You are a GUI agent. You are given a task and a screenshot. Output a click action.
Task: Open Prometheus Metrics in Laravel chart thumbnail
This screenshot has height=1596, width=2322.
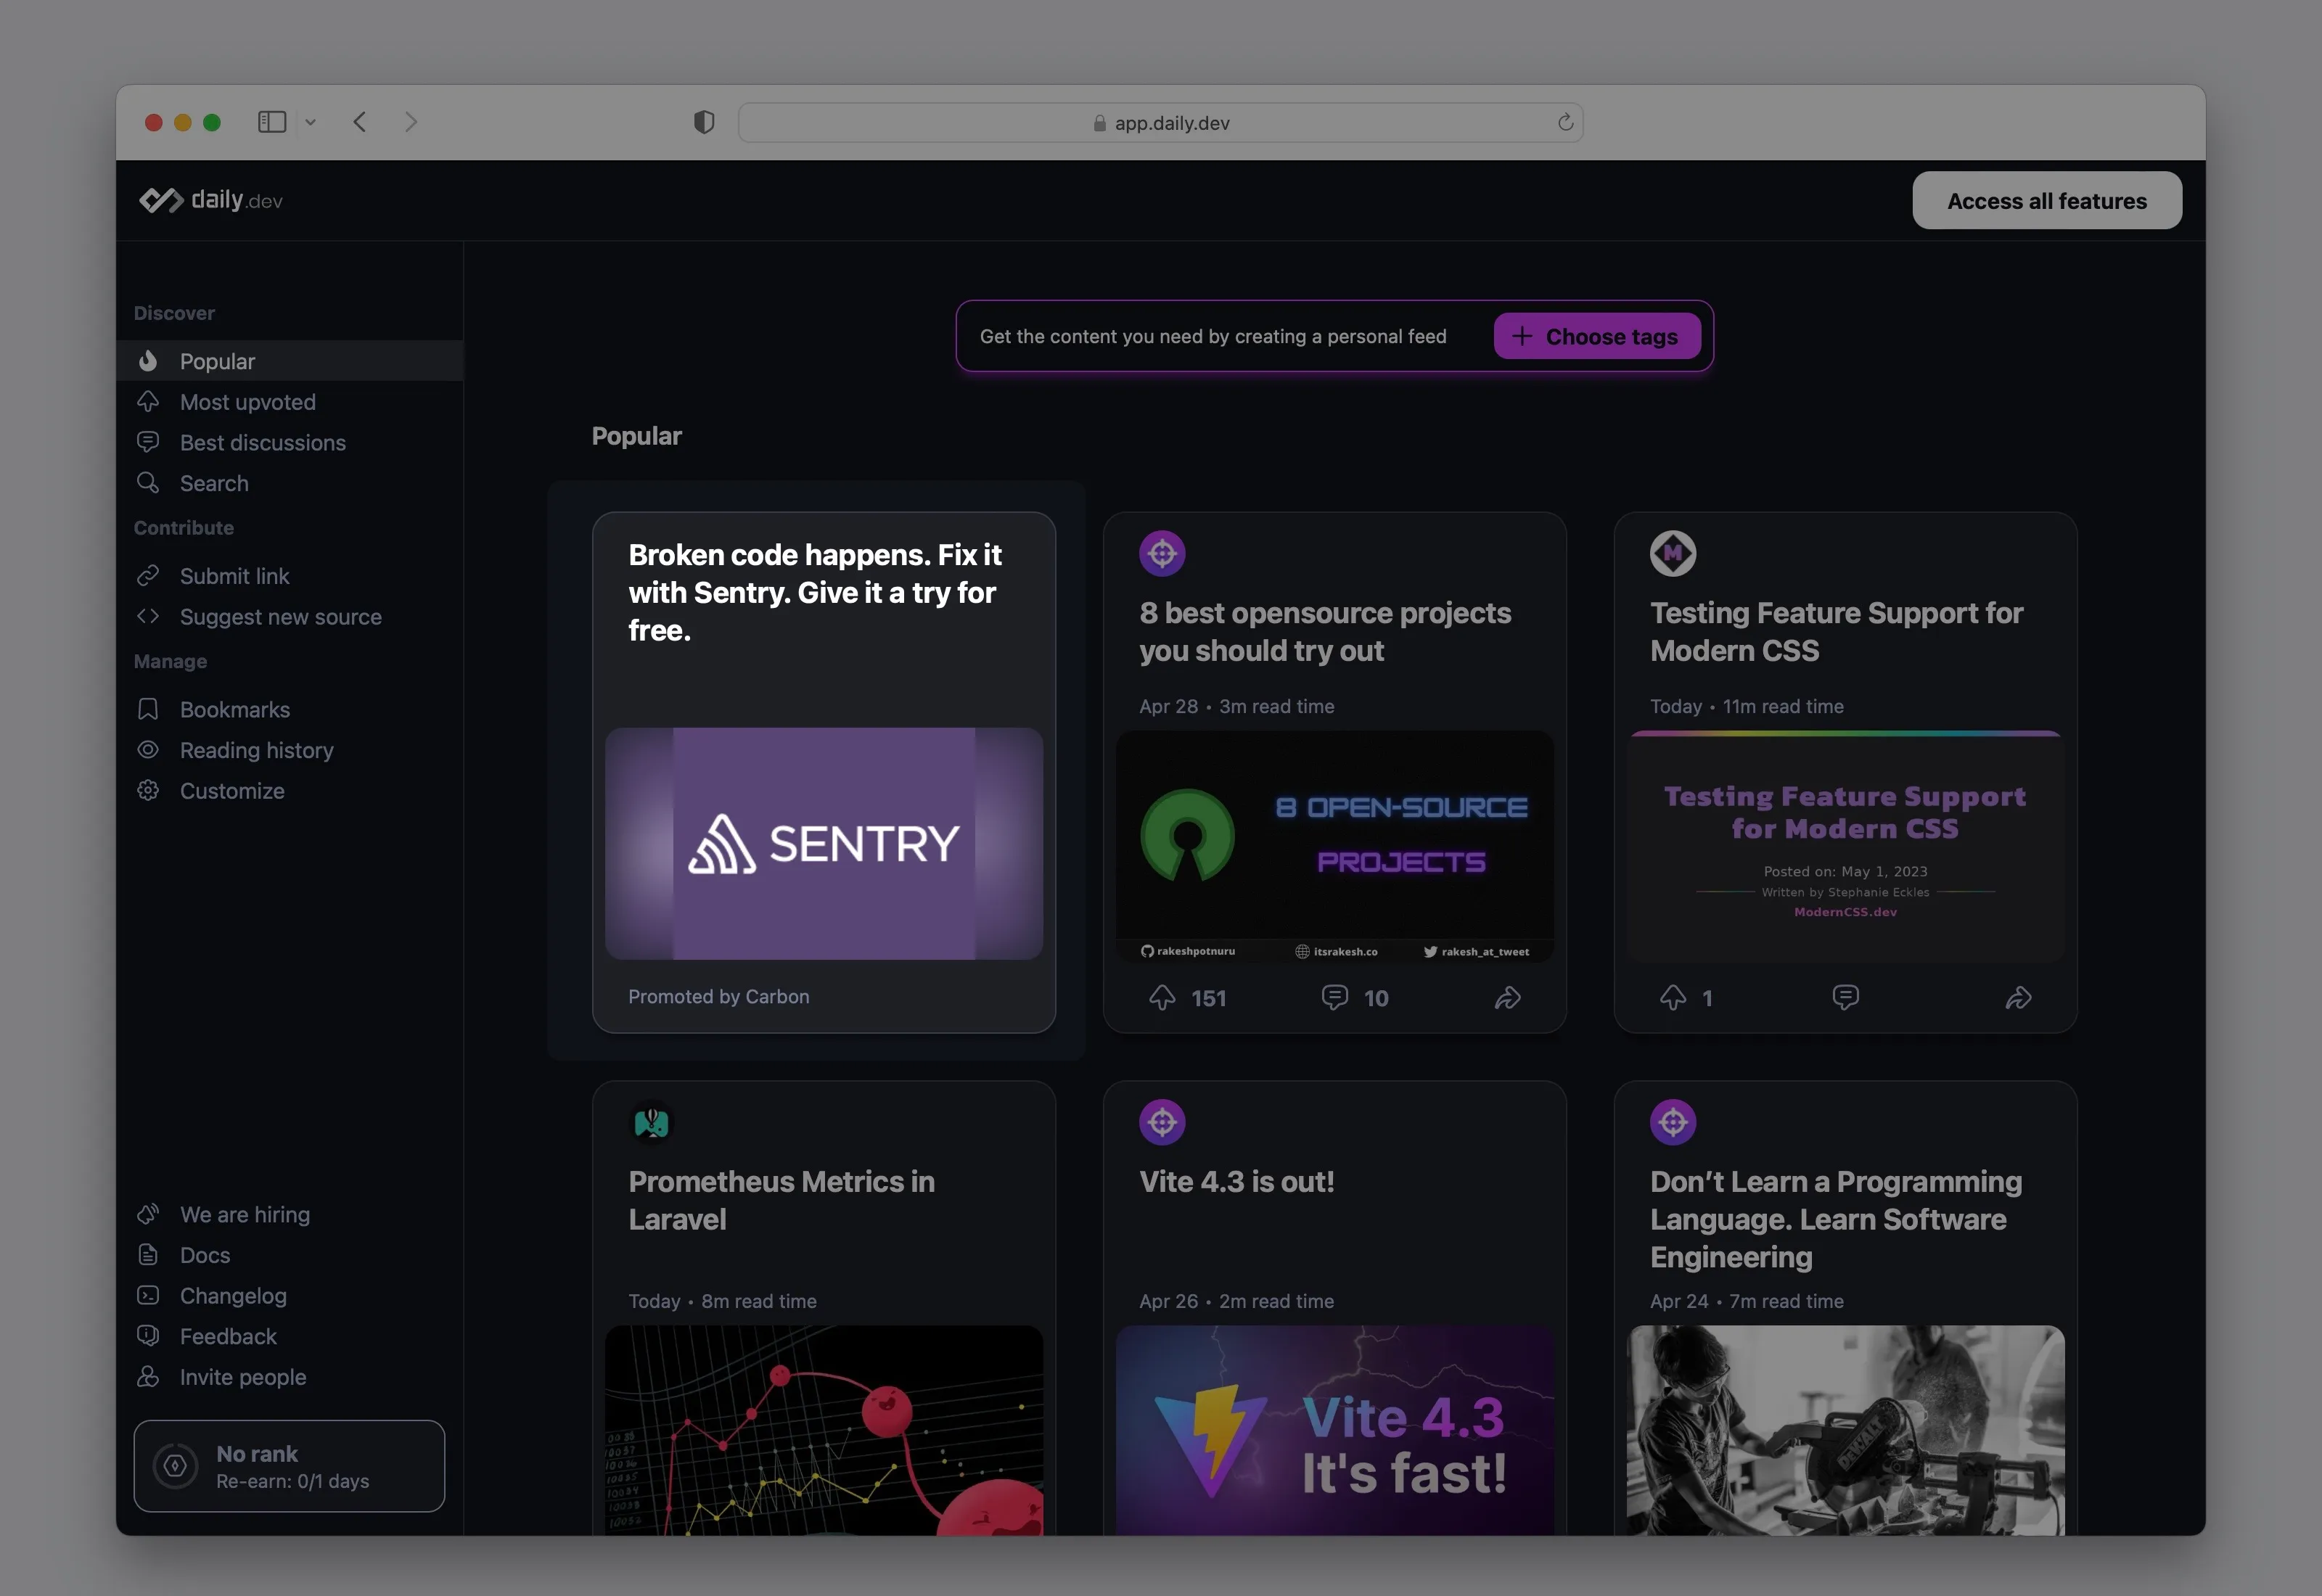823,1430
